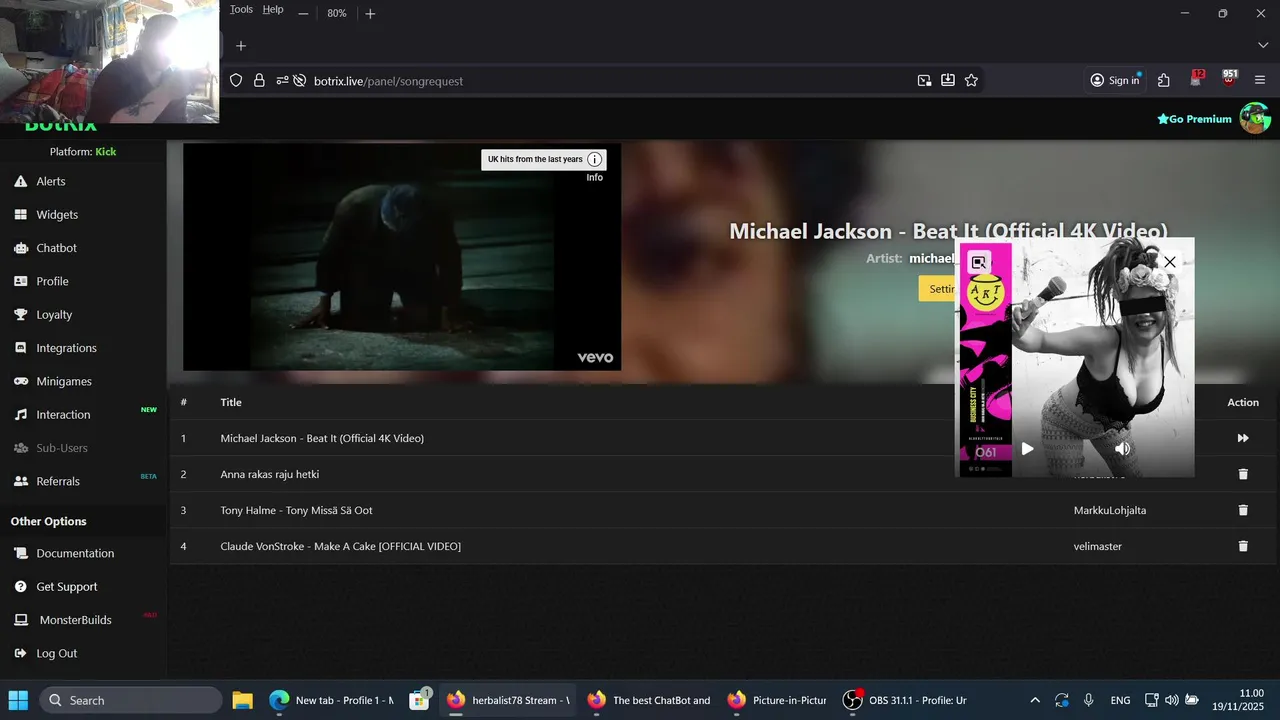Select Claude VonStroke - Make A Cake title

pos(340,546)
